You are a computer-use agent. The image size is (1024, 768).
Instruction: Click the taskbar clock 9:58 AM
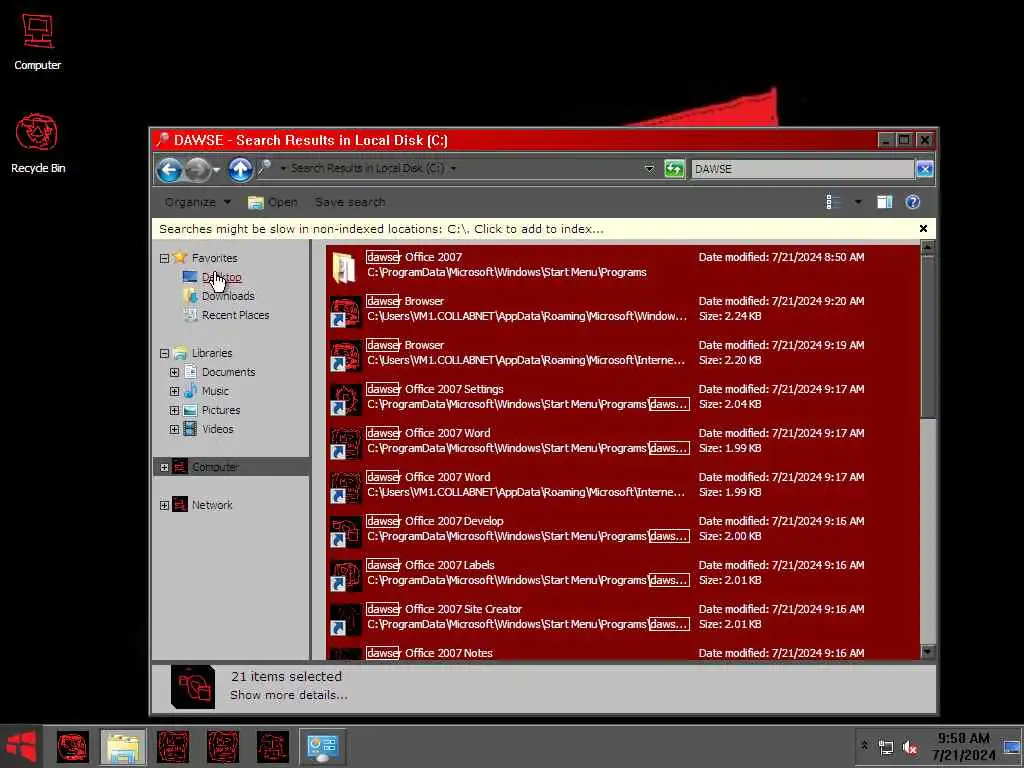[x=963, y=746]
